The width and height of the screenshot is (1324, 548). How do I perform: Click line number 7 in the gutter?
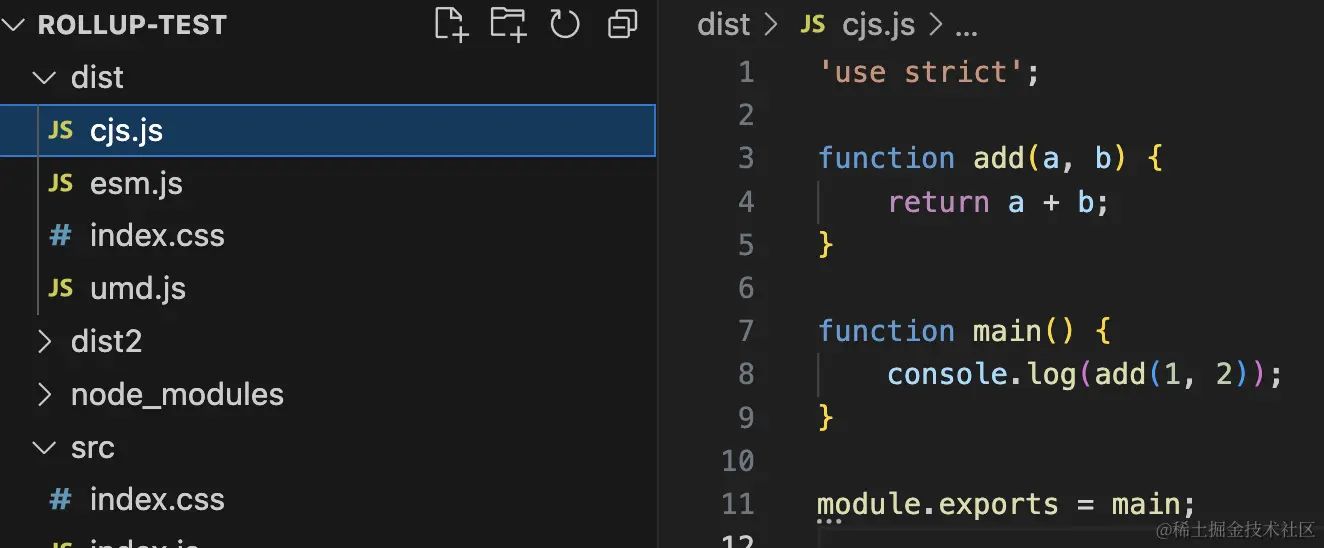click(x=746, y=331)
